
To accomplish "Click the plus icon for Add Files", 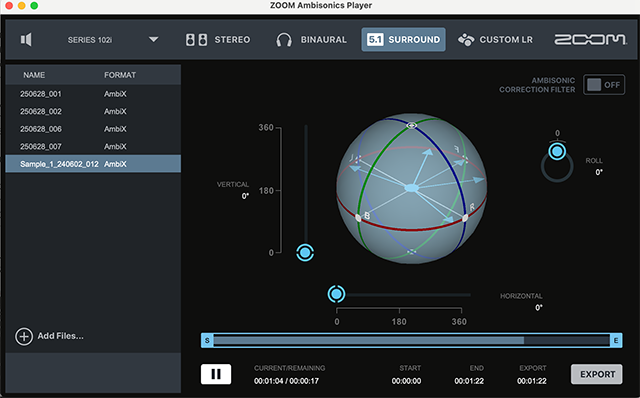I will click(24, 336).
